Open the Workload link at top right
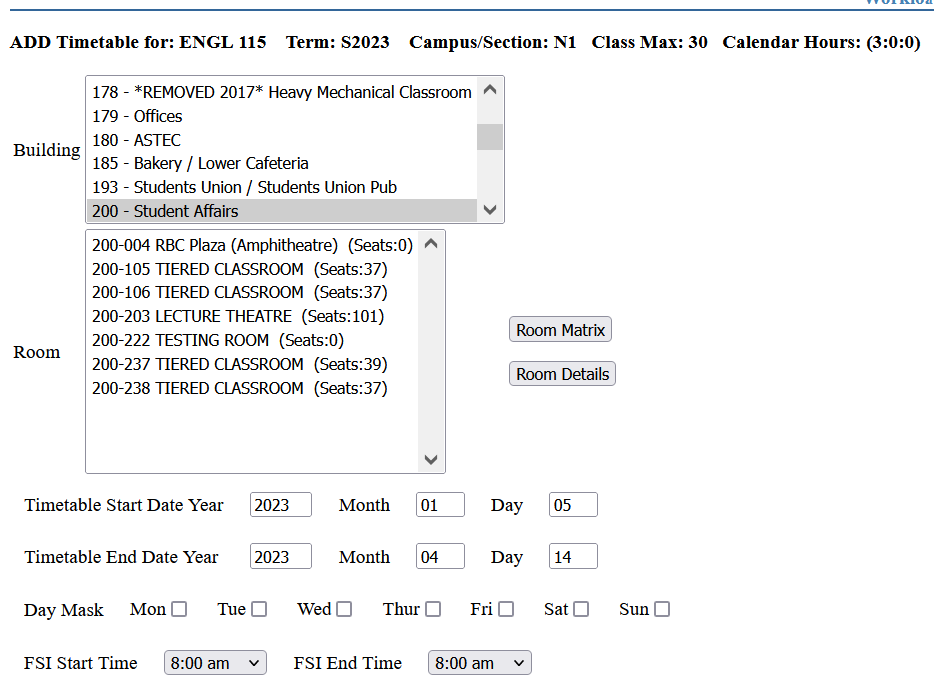 point(898,4)
